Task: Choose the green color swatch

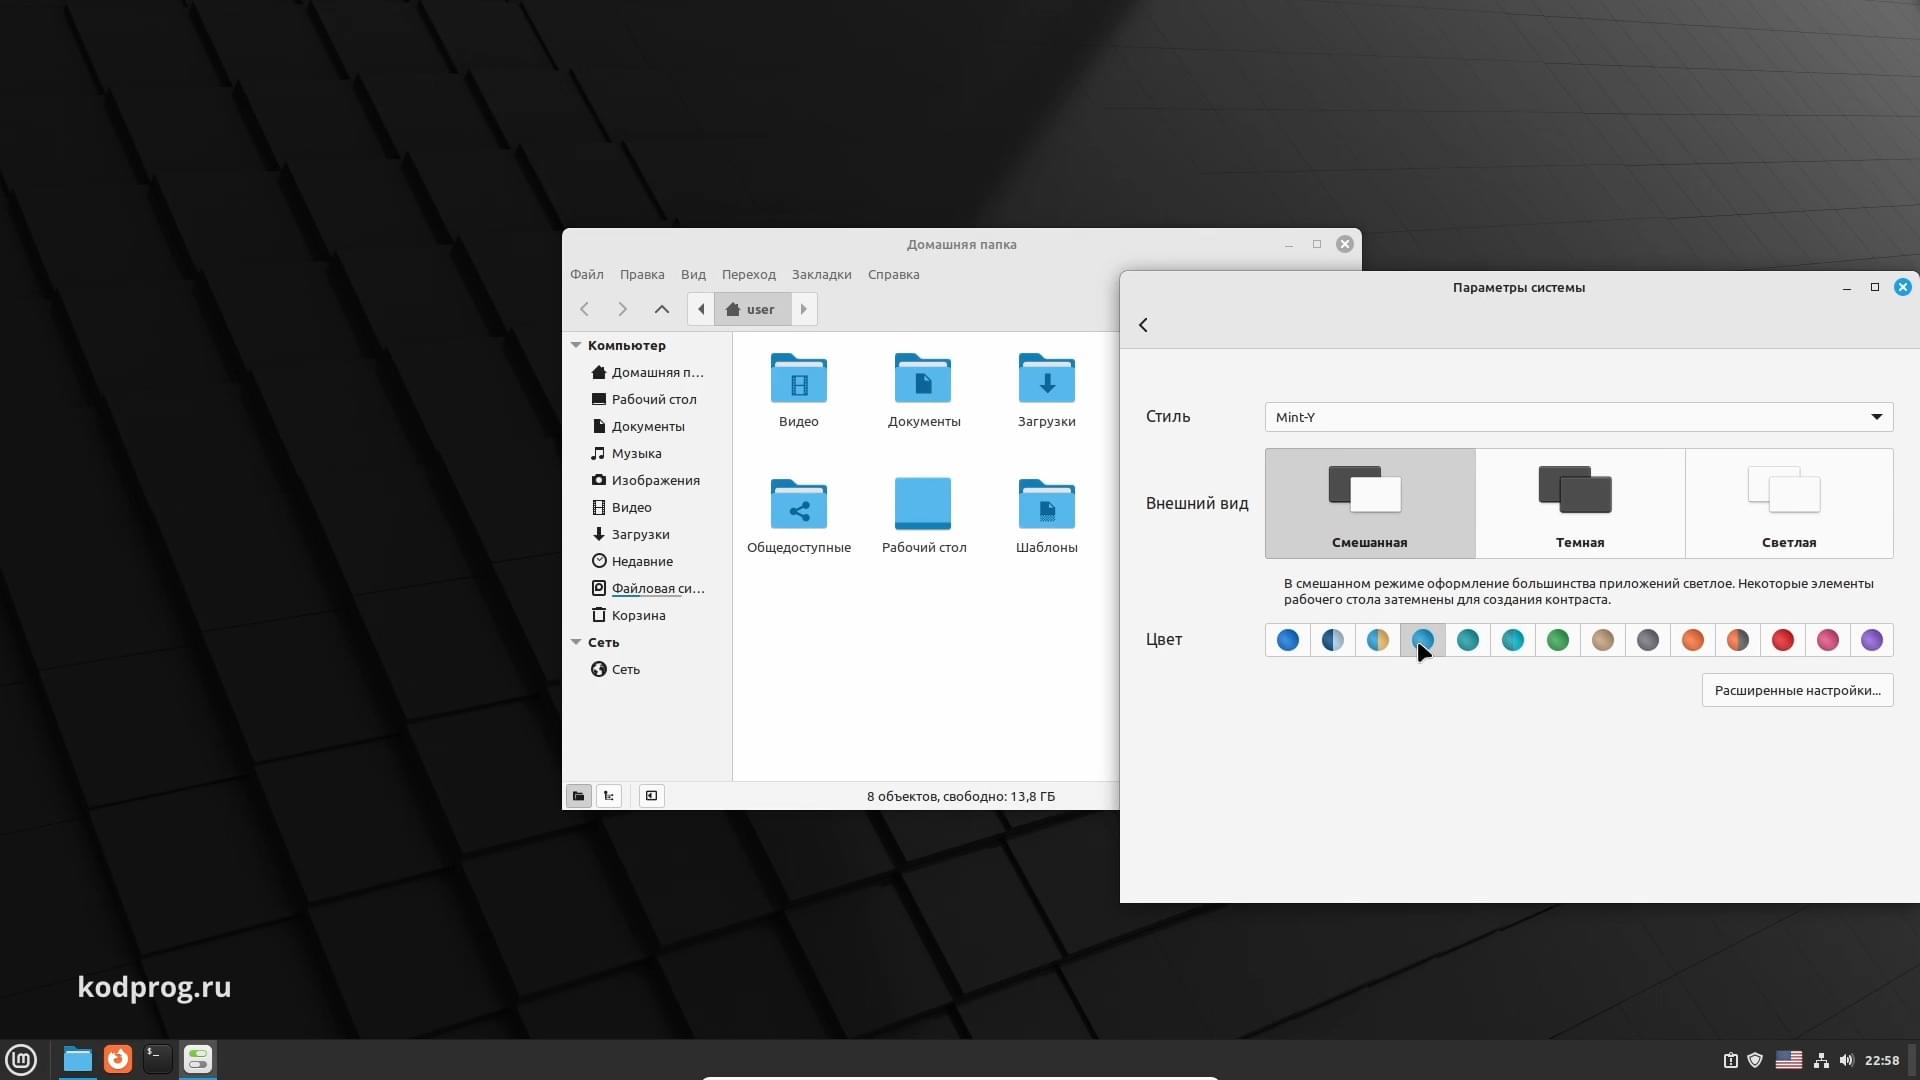Action: tap(1558, 640)
